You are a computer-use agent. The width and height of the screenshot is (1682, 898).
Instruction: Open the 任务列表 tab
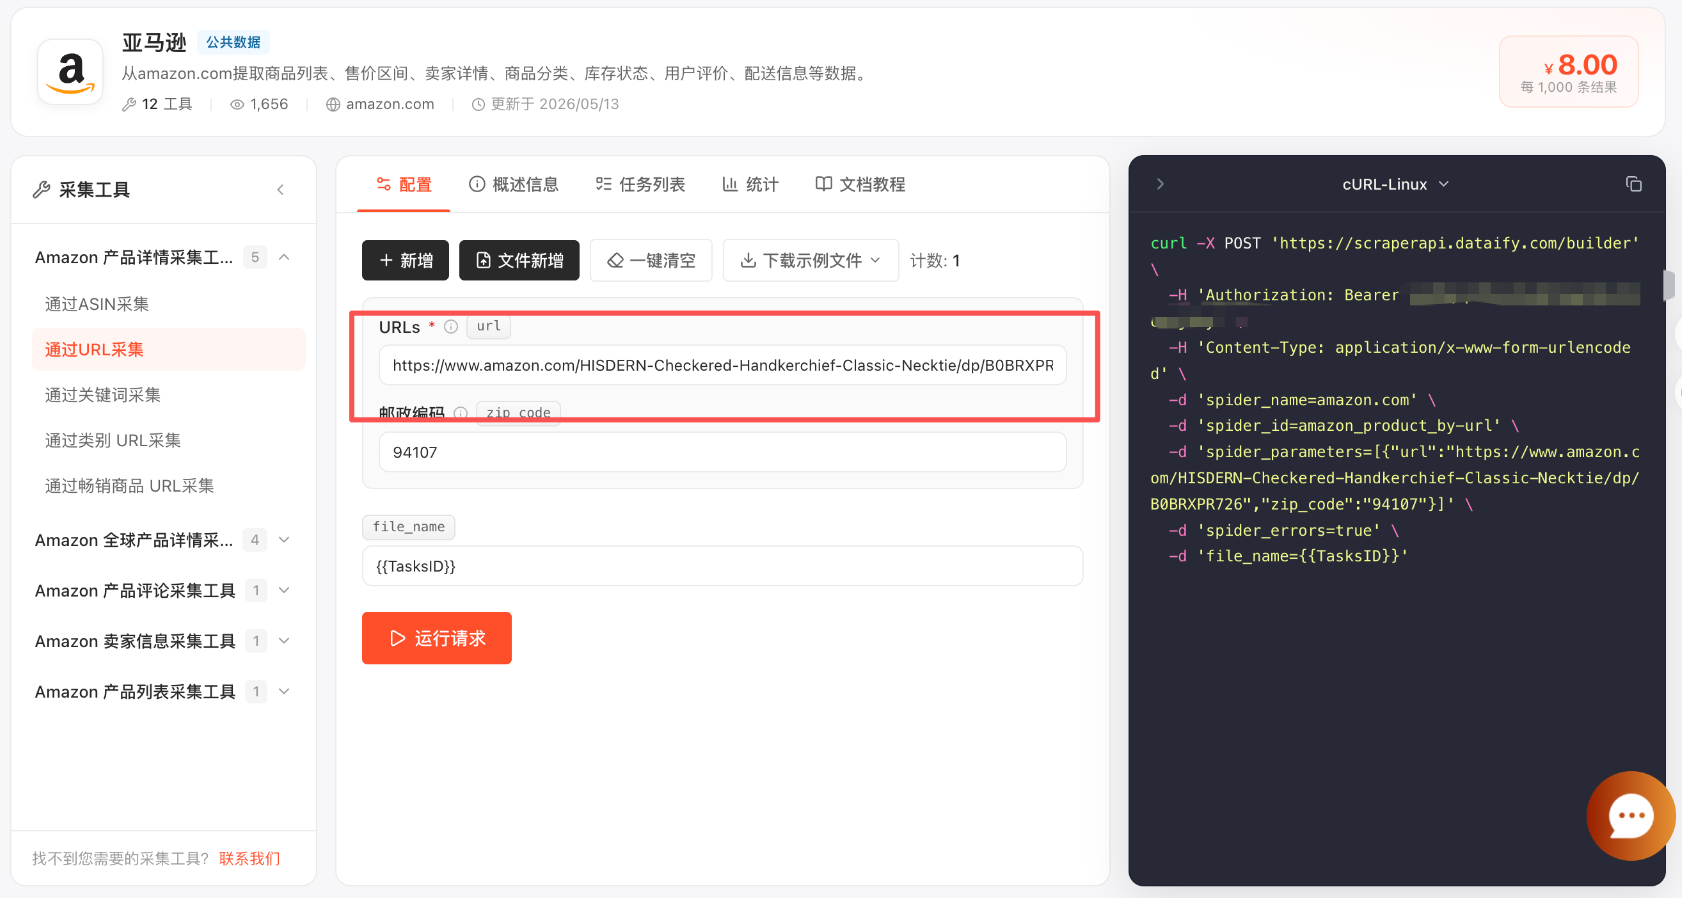[x=640, y=184]
